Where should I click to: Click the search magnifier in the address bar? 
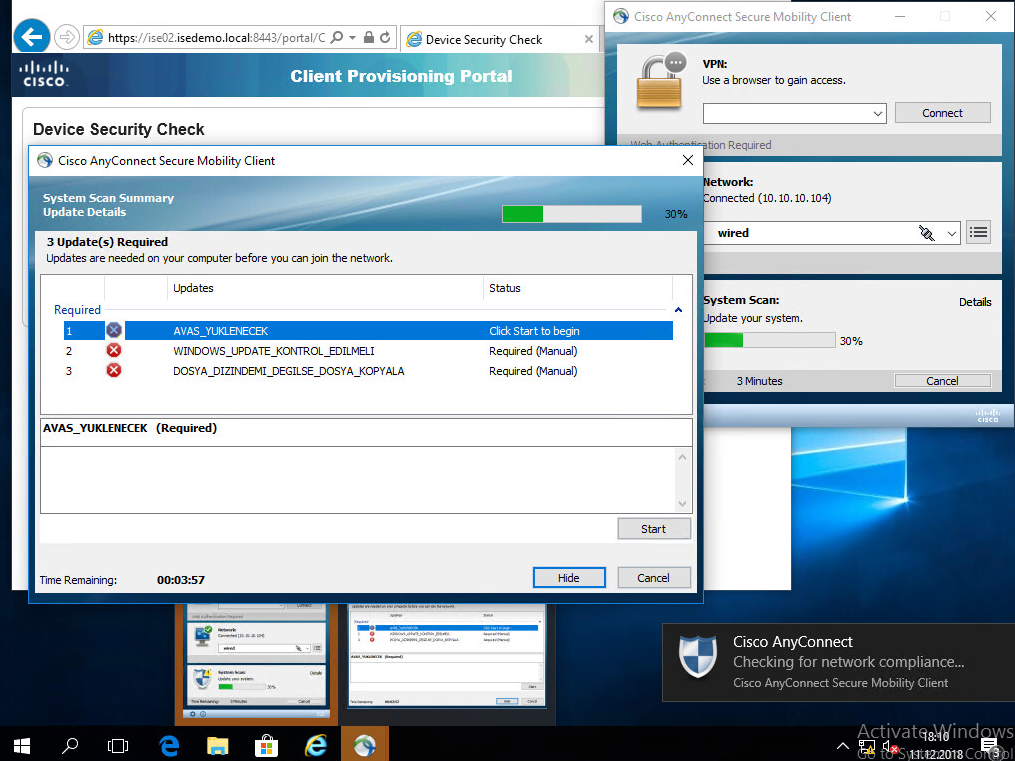click(337, 38)
